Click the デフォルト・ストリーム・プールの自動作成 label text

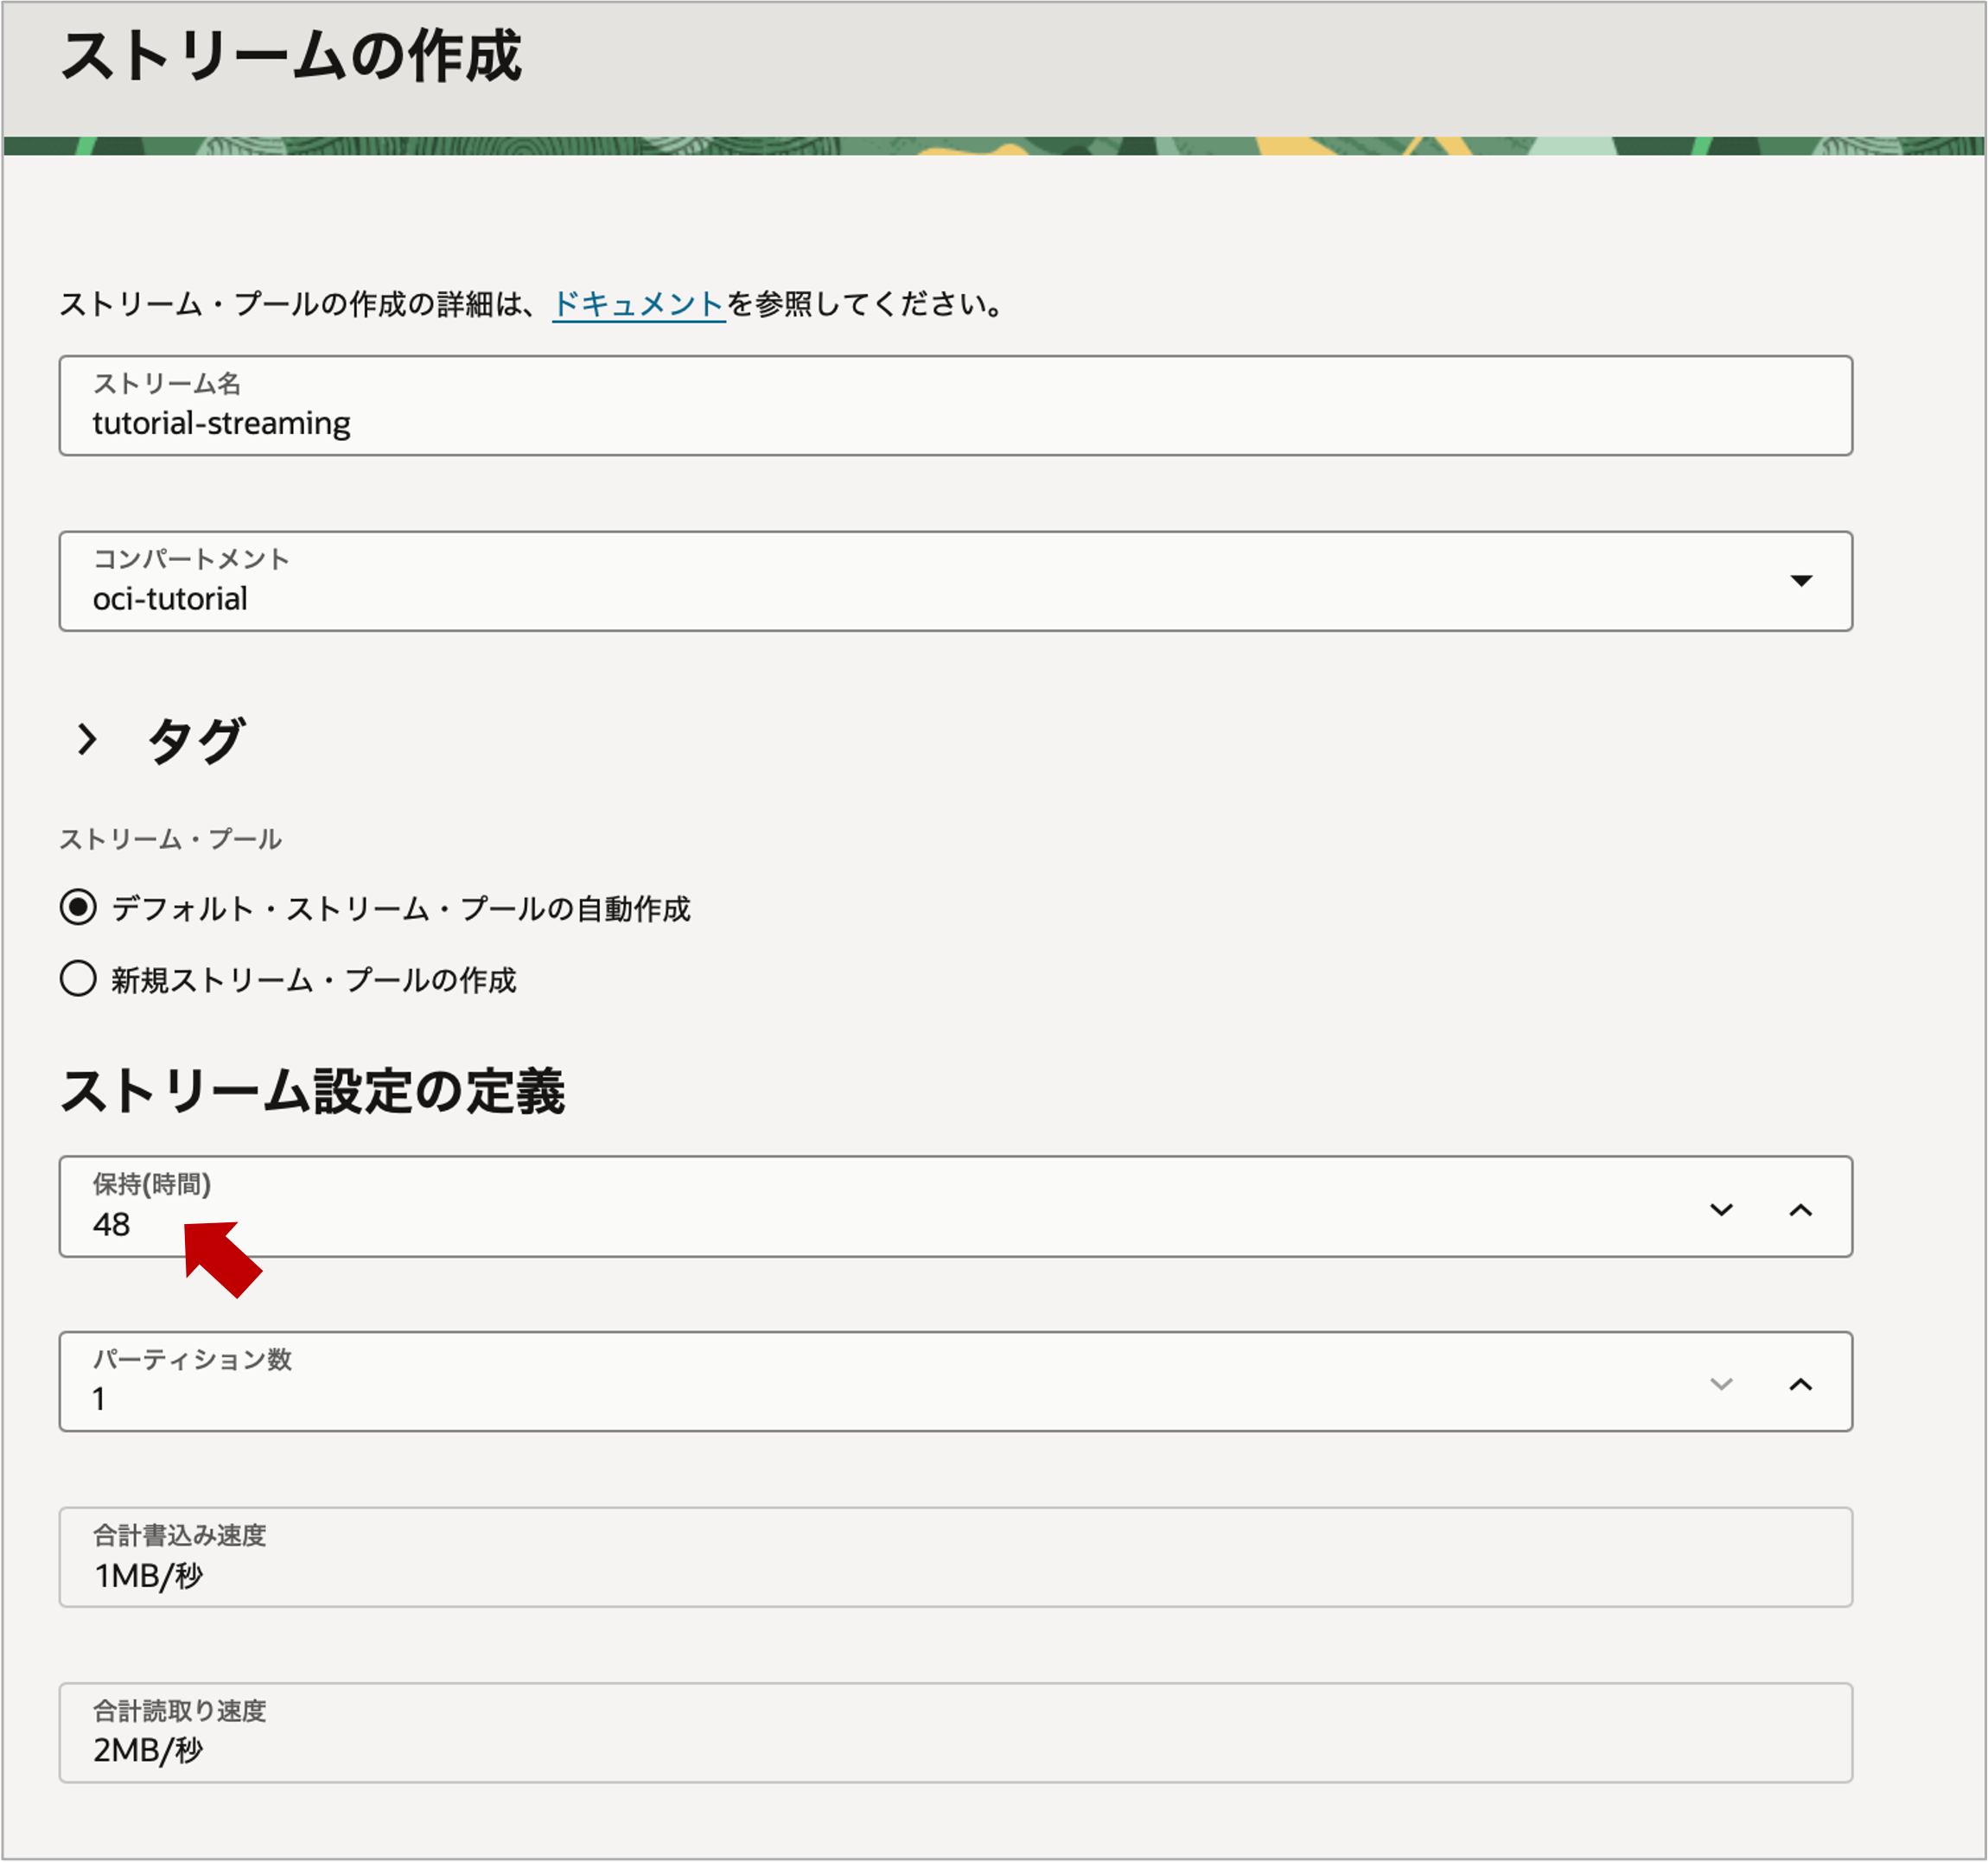click(x=400, y=908)
